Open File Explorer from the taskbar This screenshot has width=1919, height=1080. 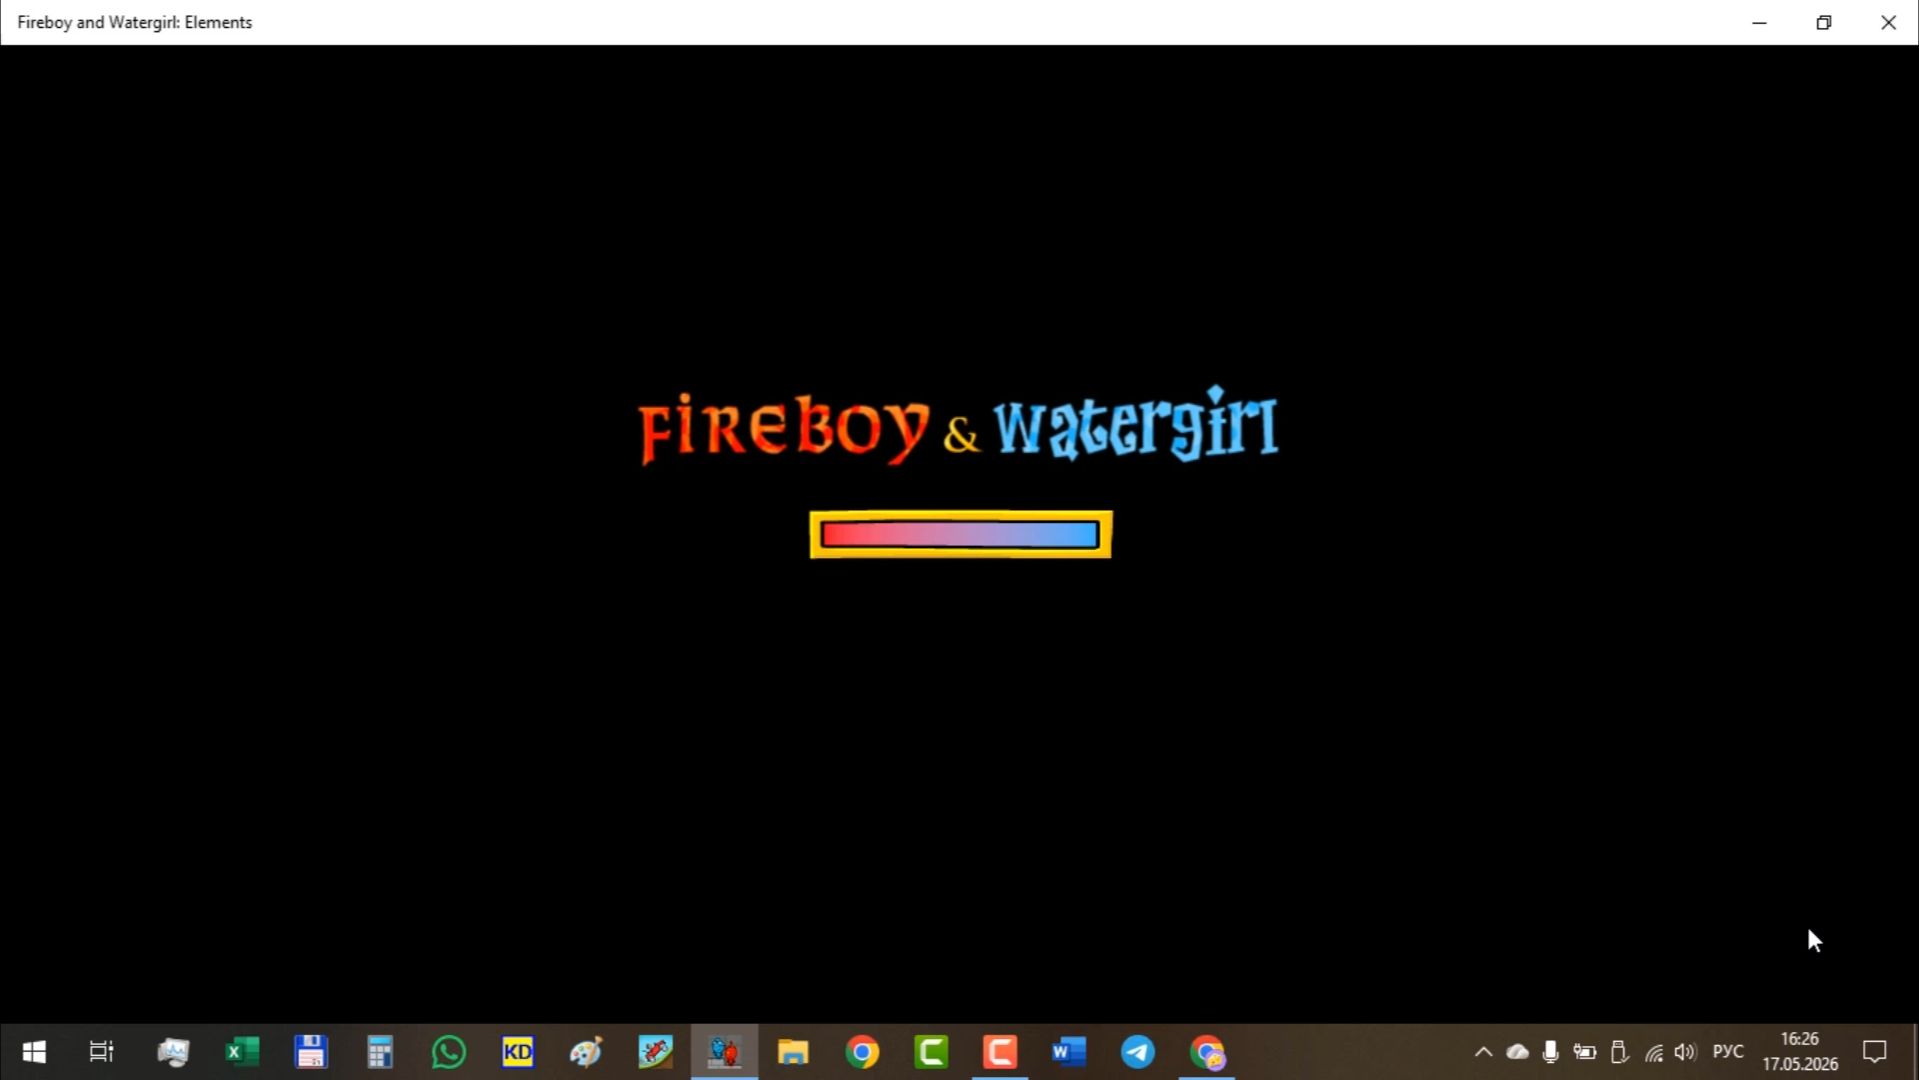tap(793, 1052)
